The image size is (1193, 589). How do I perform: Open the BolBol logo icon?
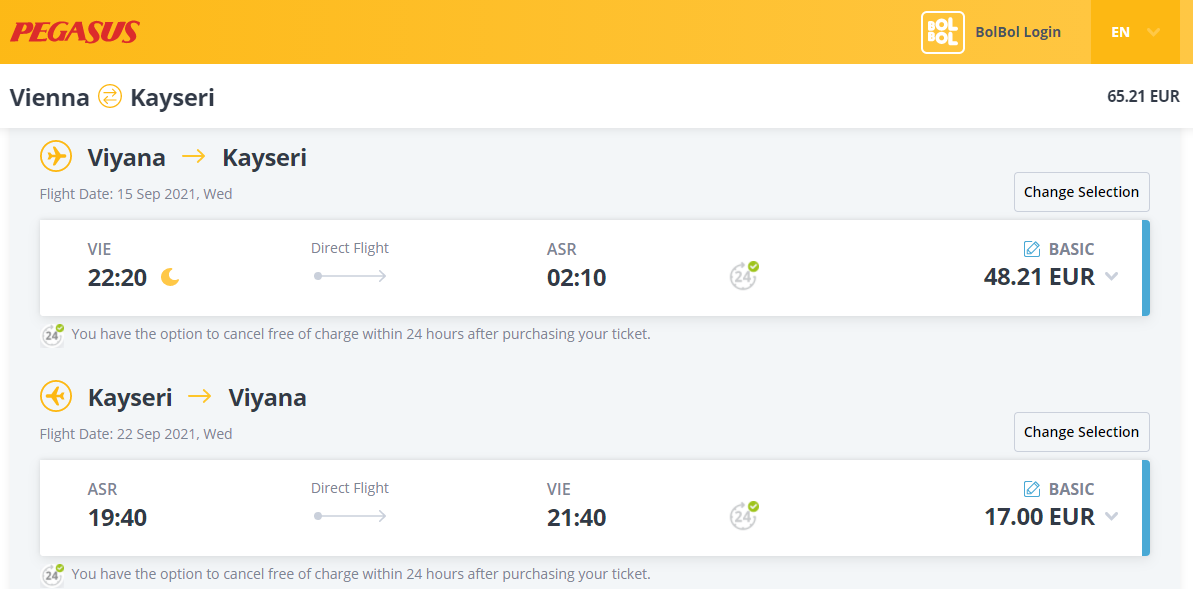tap(943, 32)
